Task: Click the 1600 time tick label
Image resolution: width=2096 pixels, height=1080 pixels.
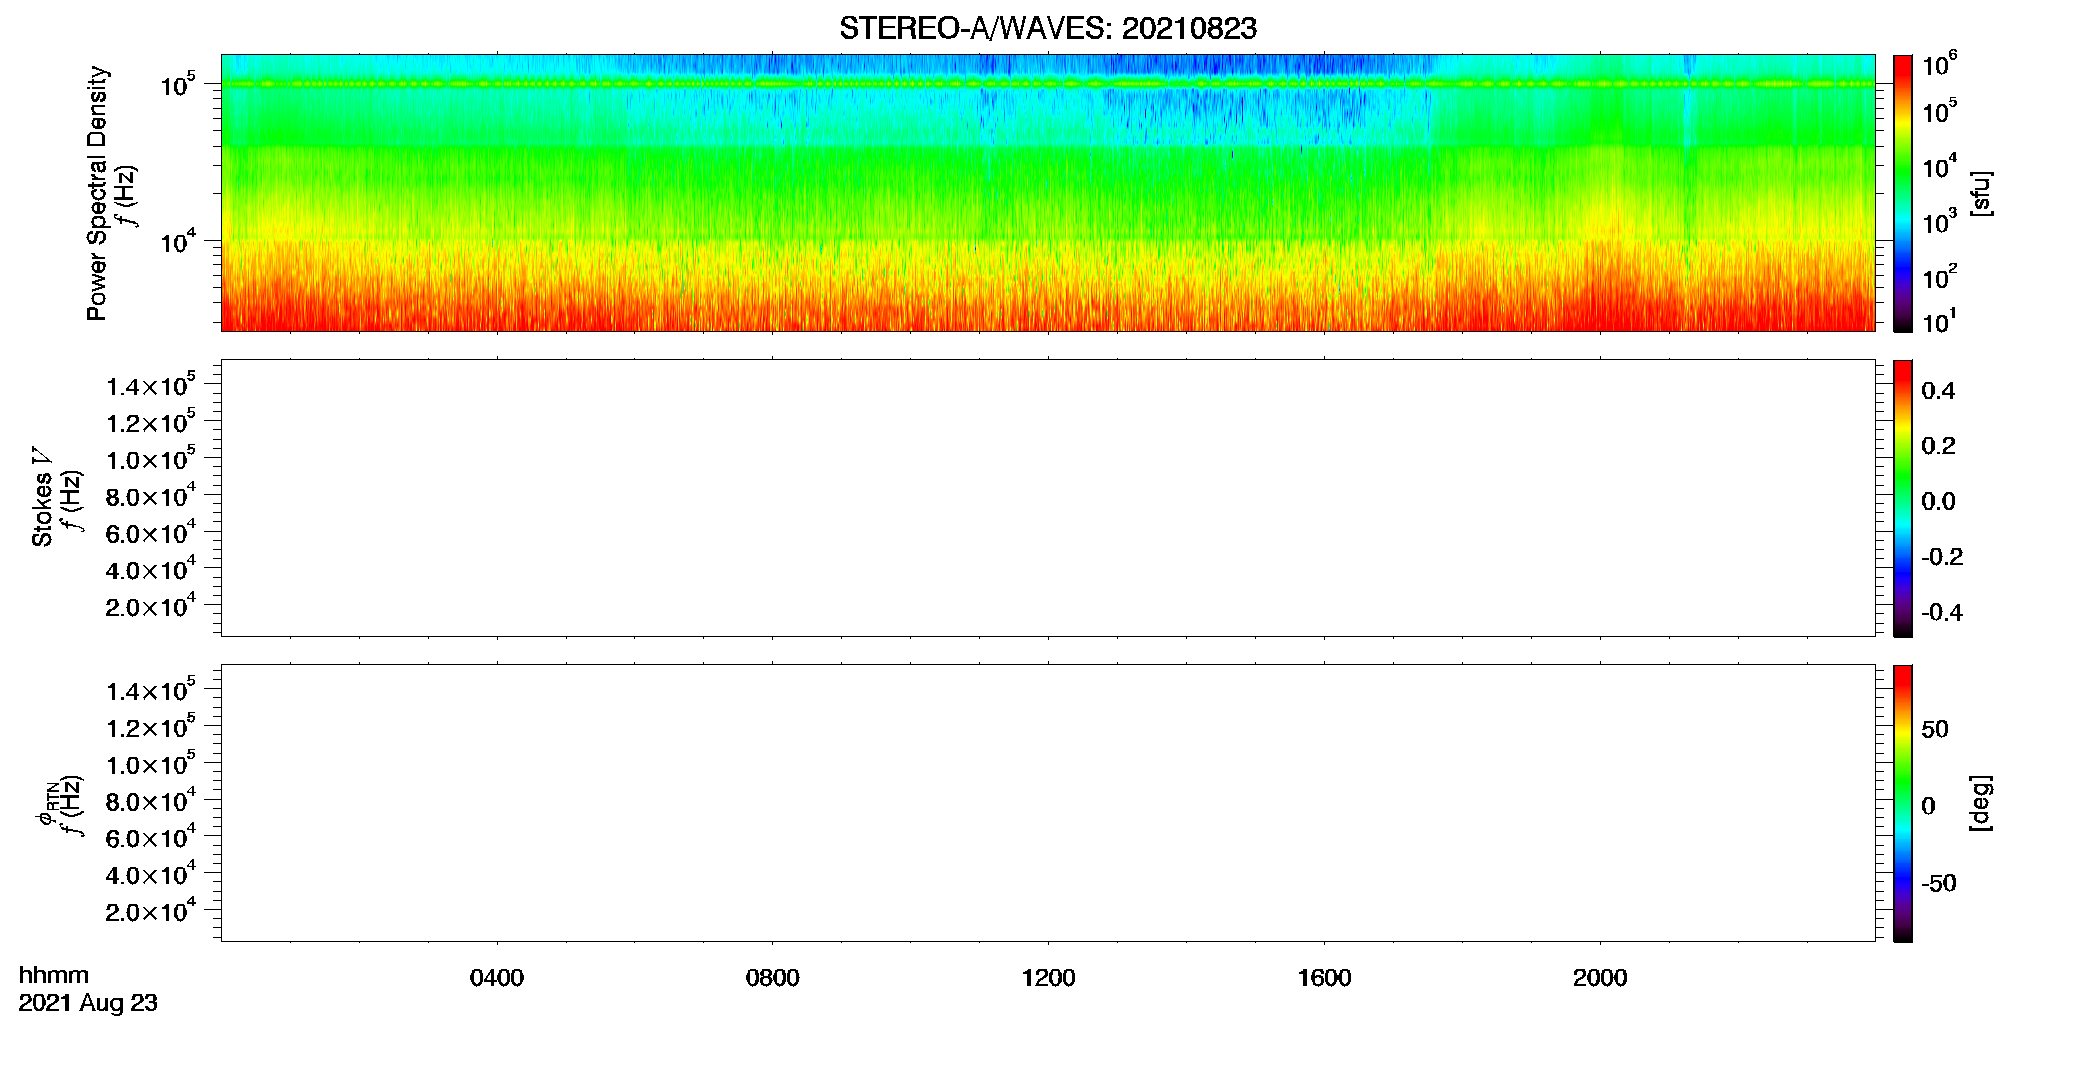Action: click(x=1324, y=978)
